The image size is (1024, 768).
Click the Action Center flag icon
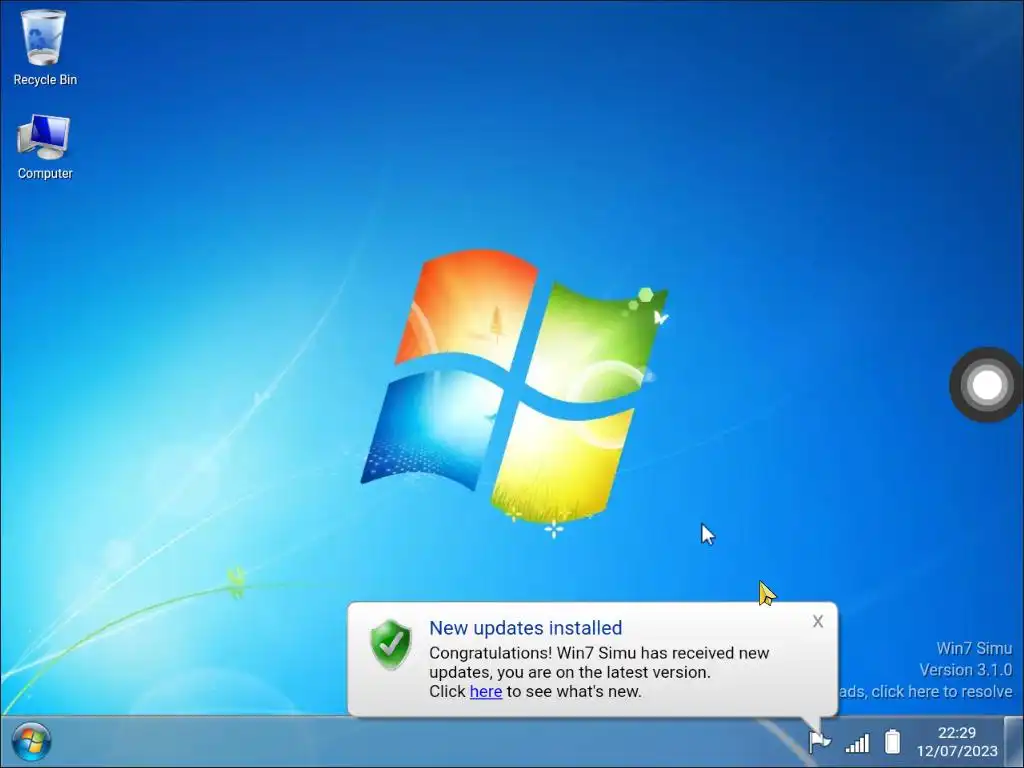[x=819, y=742]
